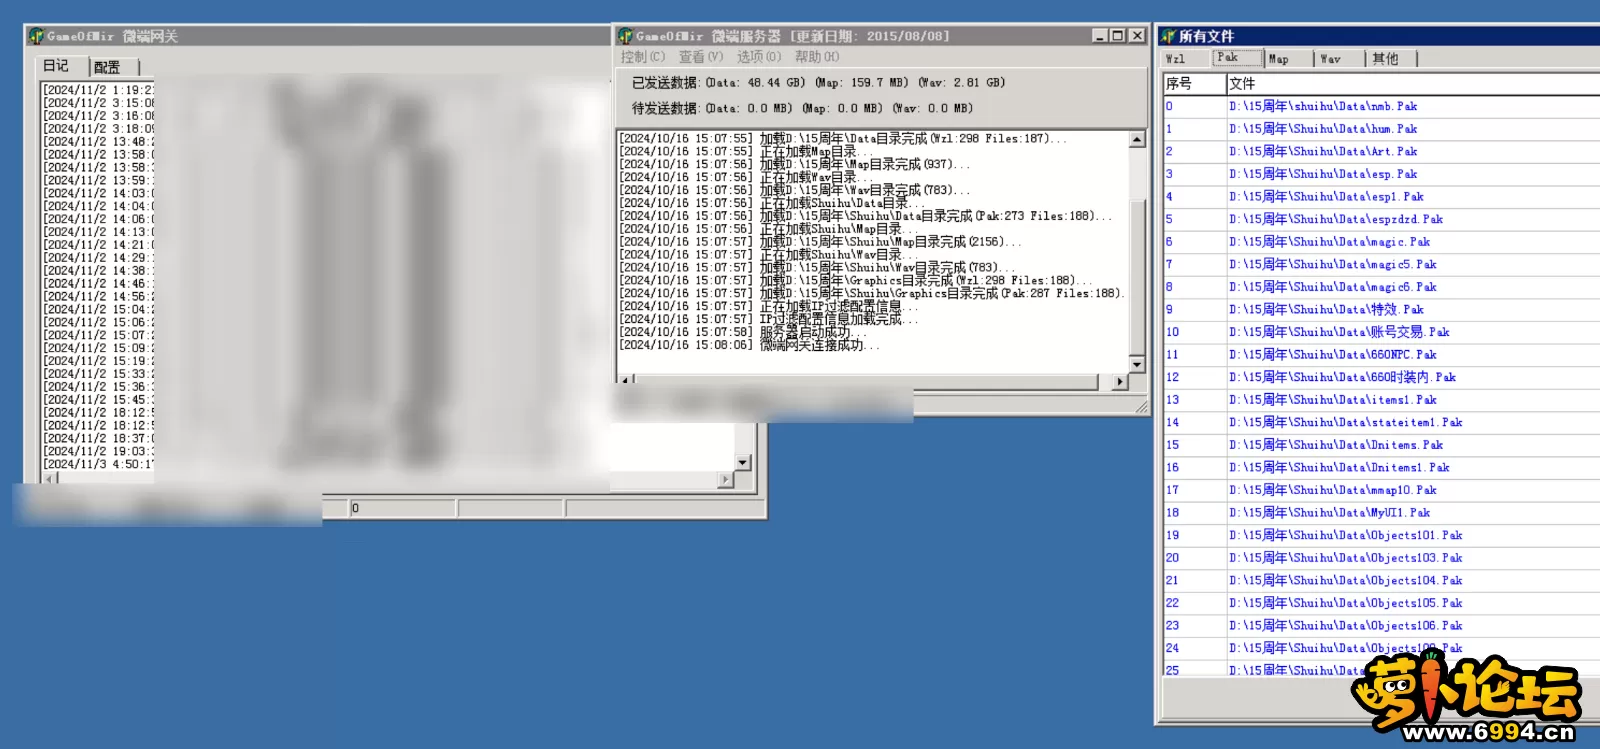
Task: Select file row MyUI1.Pak
Action: coord(1381,513)
